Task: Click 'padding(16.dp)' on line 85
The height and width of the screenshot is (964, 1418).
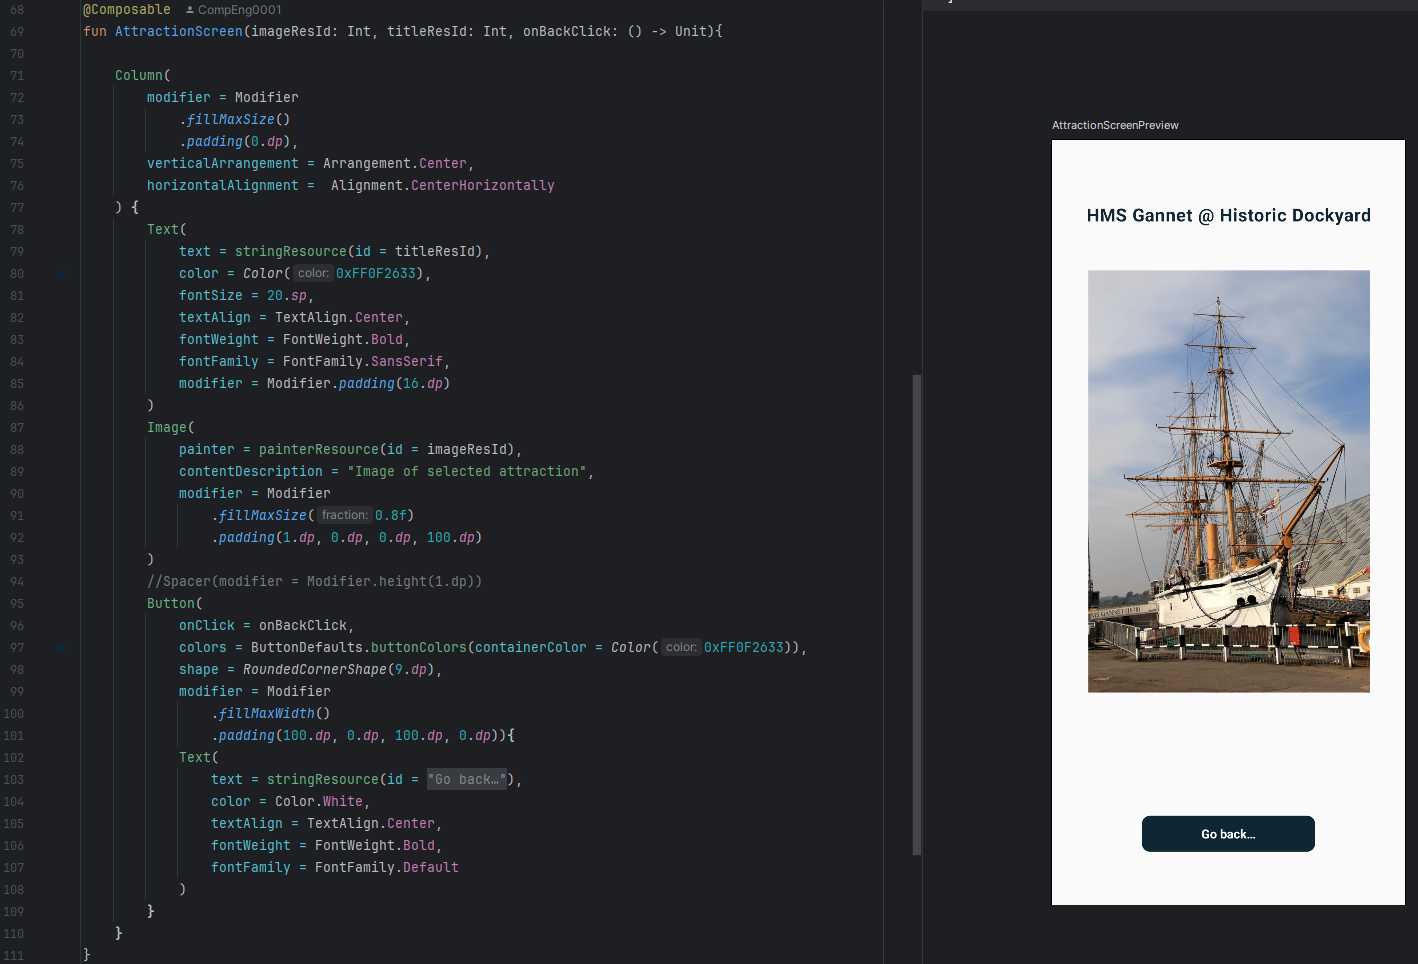Action: (x=395, y=383)
